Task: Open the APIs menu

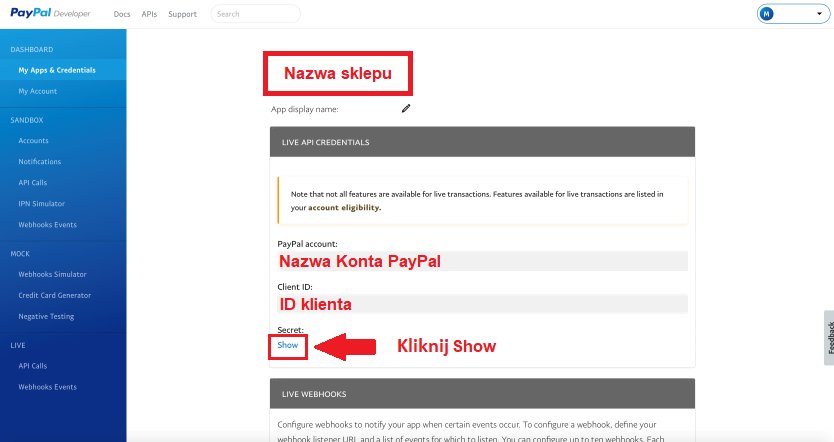Action: [149, 14]
